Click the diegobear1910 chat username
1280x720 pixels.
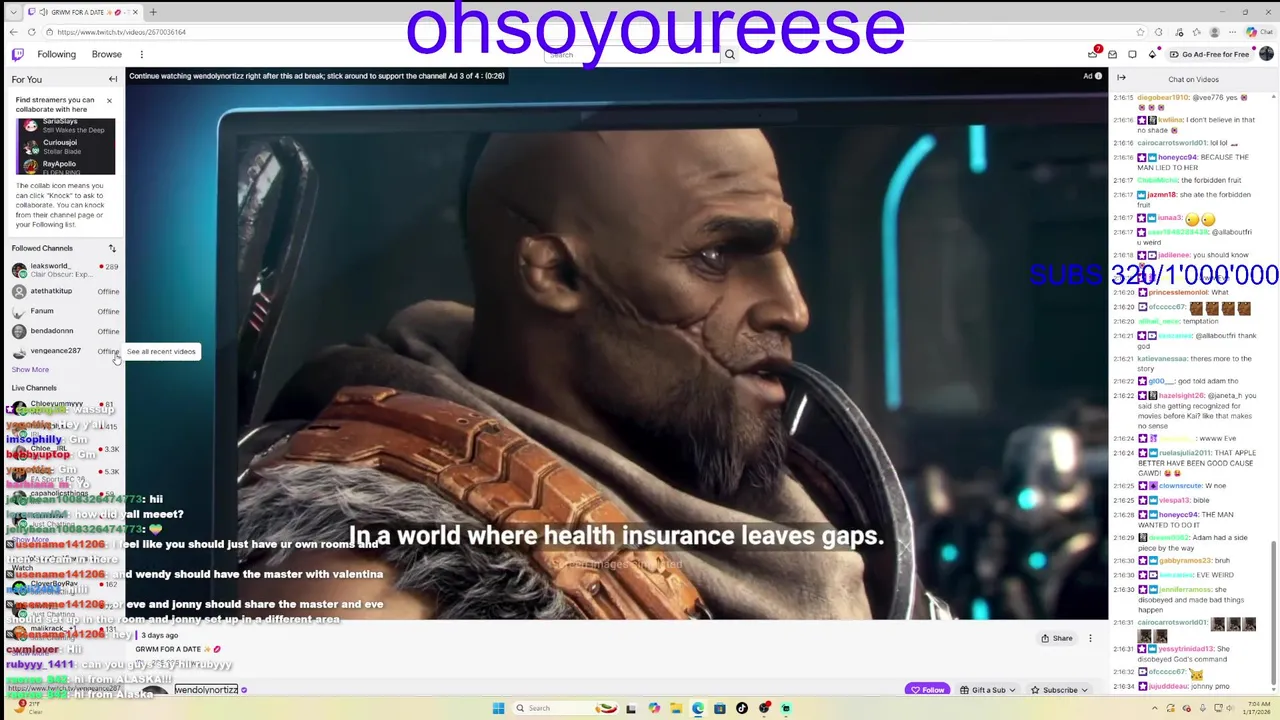click(1162, 98)
